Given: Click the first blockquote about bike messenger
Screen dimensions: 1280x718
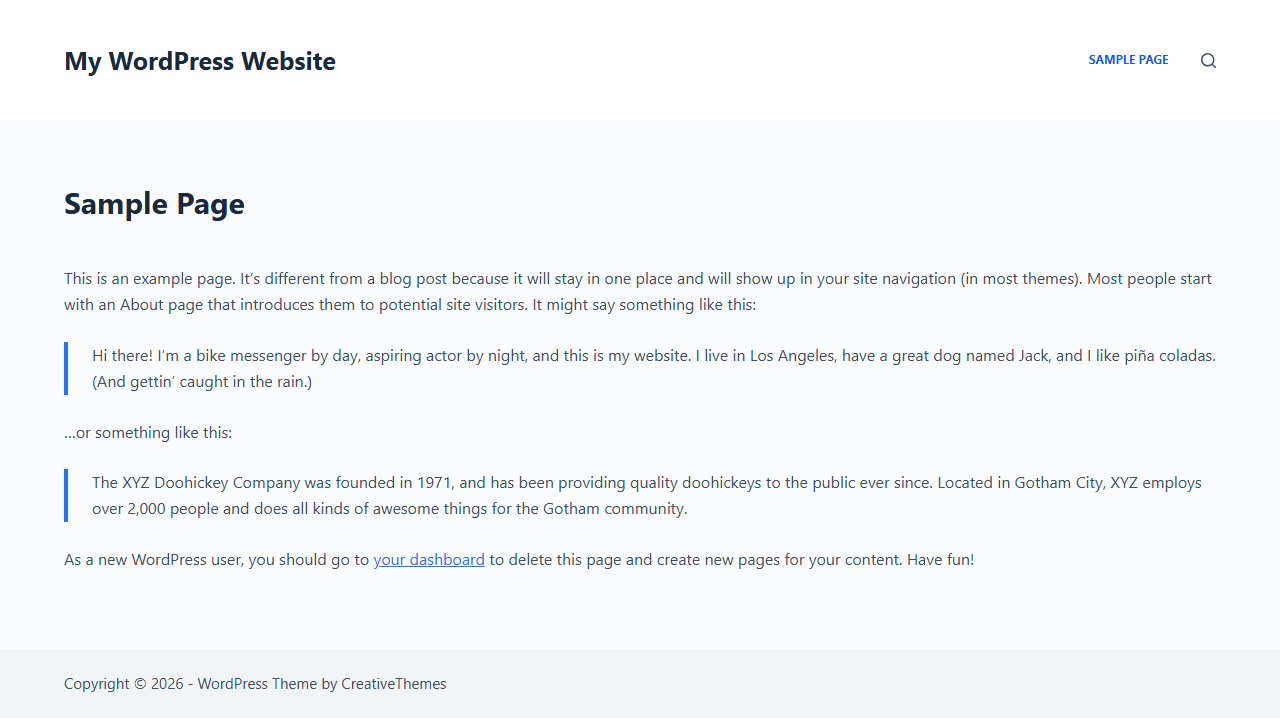Looking at the screenshot, I should 640,368.
